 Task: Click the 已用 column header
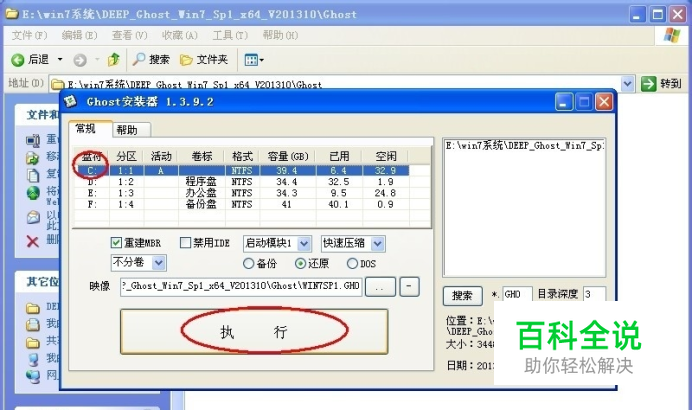339,156
